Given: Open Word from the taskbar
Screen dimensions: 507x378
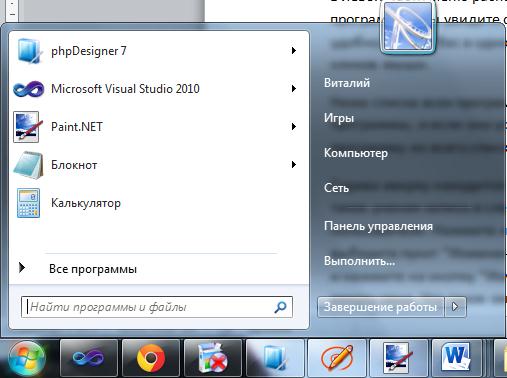Looking at the screenshot, I should (456, 359).
